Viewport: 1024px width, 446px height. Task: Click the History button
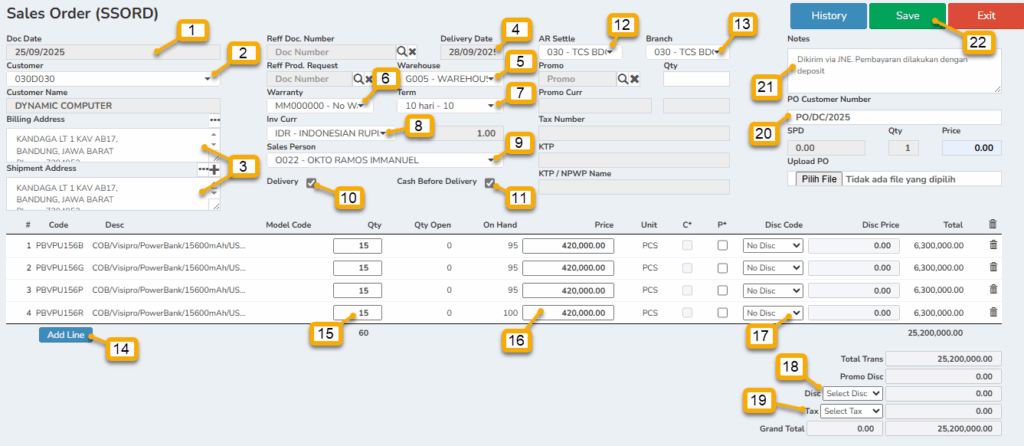[827, 16]
